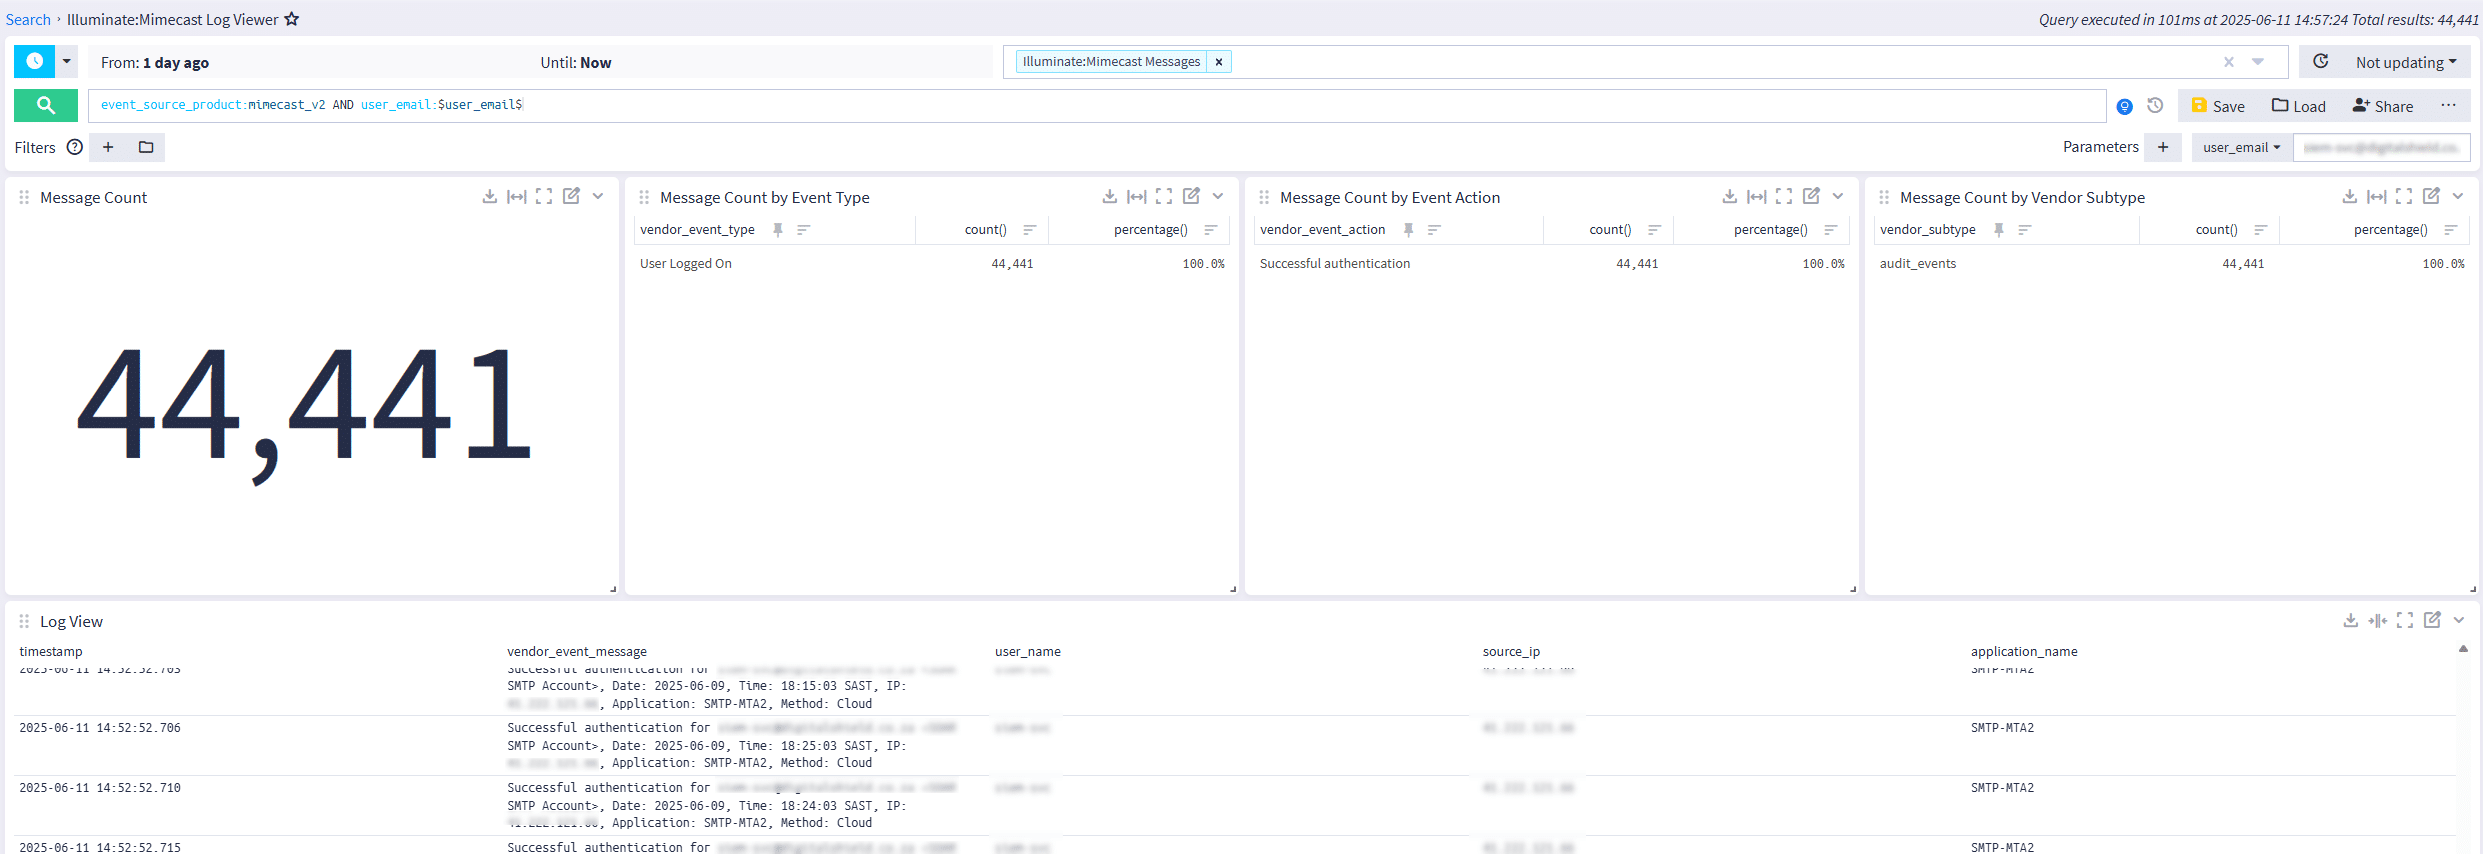Pin the vendor_event_type column
The width and height of the screenshot is (2483, 854).
778,230
